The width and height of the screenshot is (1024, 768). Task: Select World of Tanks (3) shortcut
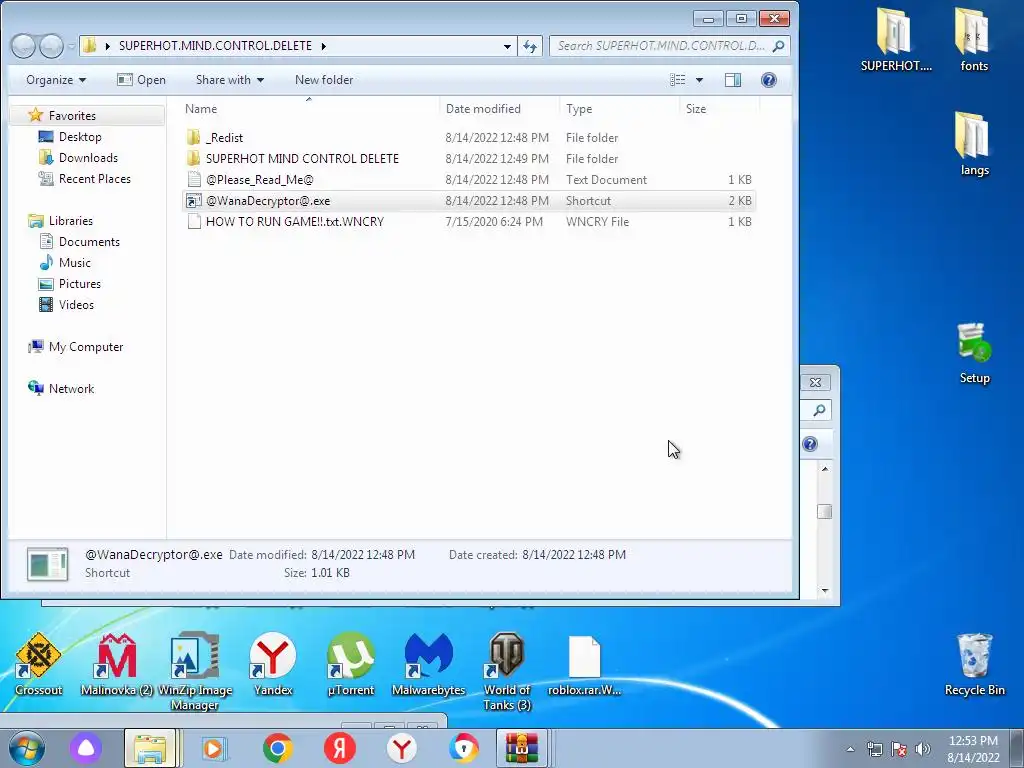(x=506, y=671)
